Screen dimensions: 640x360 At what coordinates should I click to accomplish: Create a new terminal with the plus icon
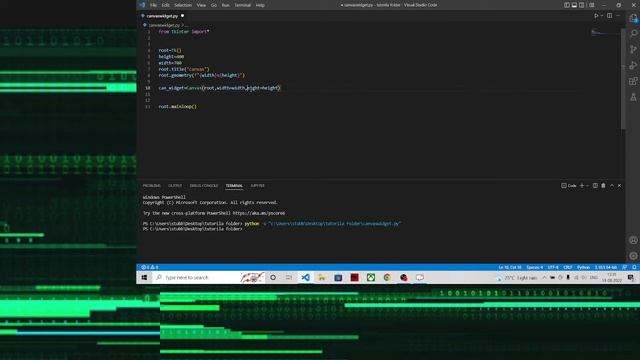tap(582, 186)
